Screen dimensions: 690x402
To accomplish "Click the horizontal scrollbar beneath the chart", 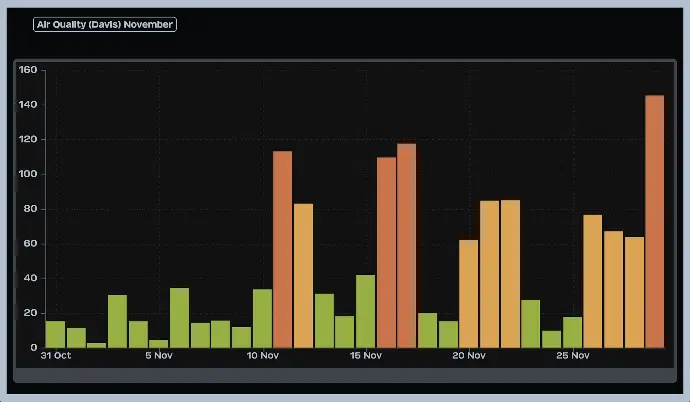I will pyautogui.click(x=345, y=375).
